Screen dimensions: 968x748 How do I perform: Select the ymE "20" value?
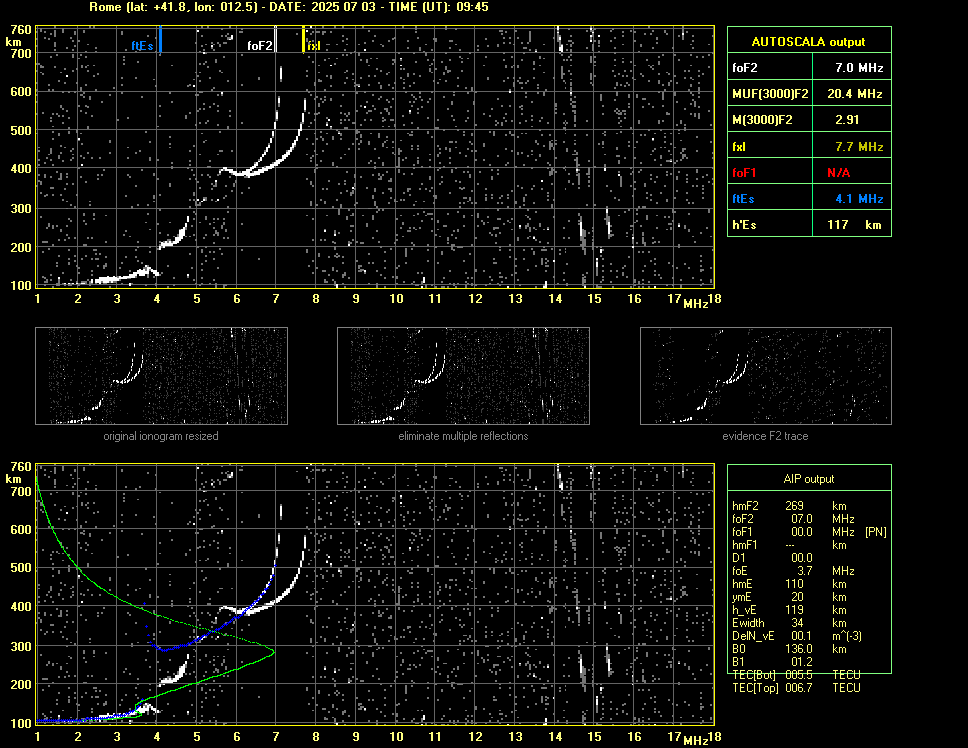tap(797, 596)
